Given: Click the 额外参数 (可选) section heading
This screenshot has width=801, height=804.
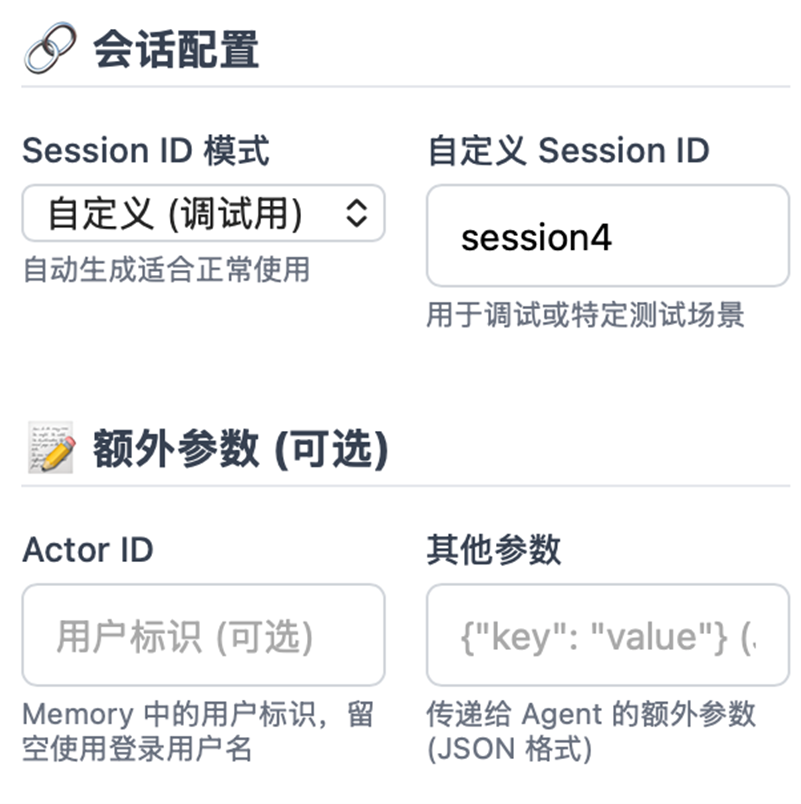Looking at the screenshot, I should point(240,449).
